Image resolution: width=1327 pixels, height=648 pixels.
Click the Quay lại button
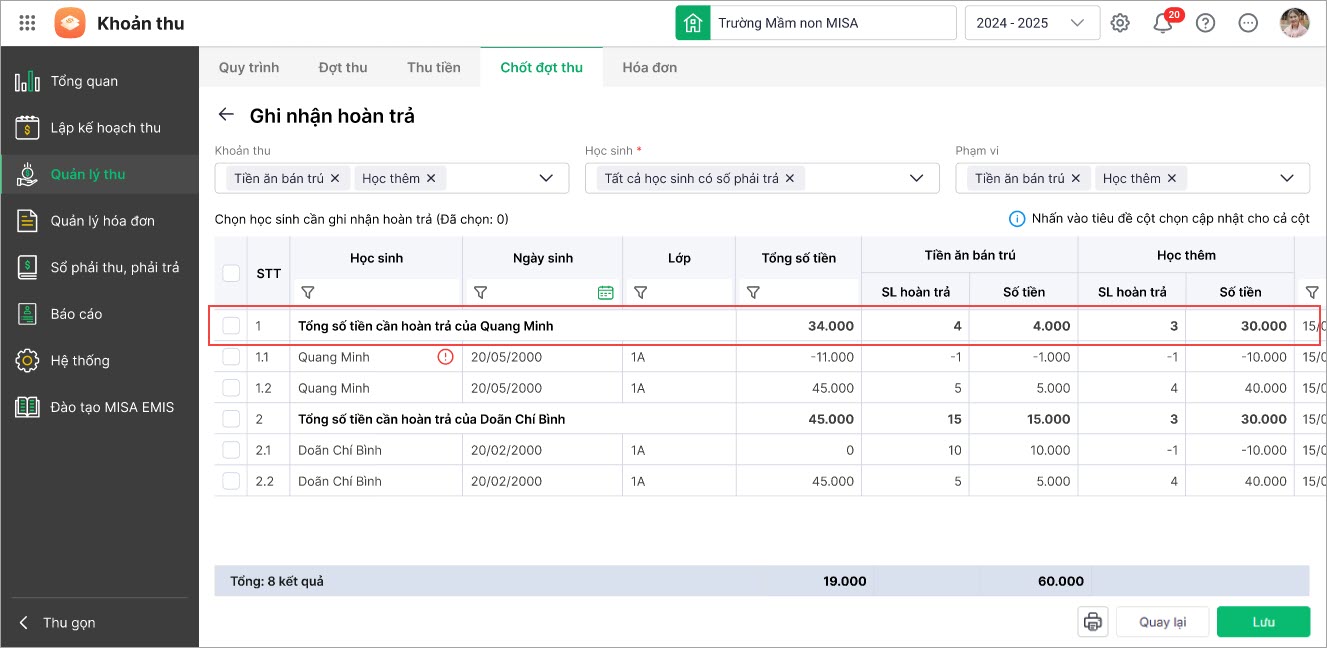[1162, 622]
